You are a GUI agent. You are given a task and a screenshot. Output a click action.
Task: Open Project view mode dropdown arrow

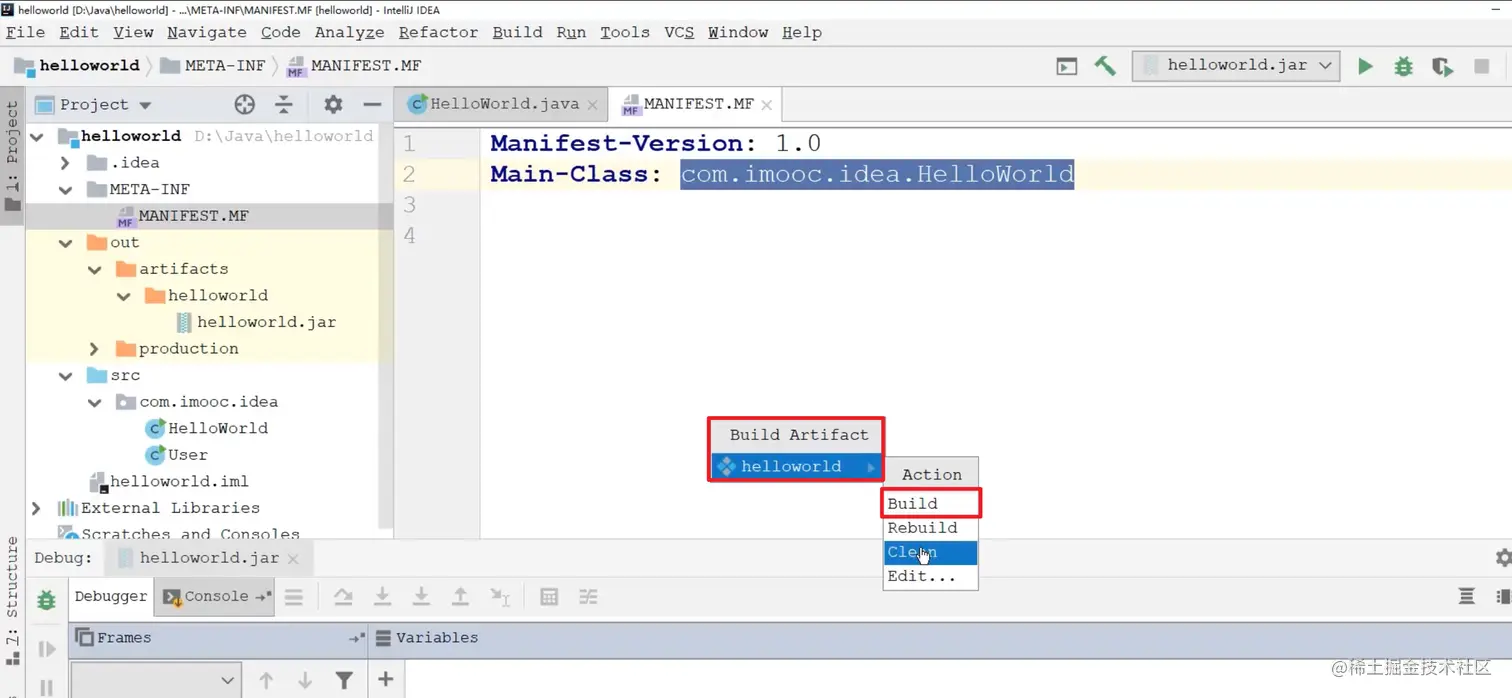pyautogui.click(x=145, y=105)
